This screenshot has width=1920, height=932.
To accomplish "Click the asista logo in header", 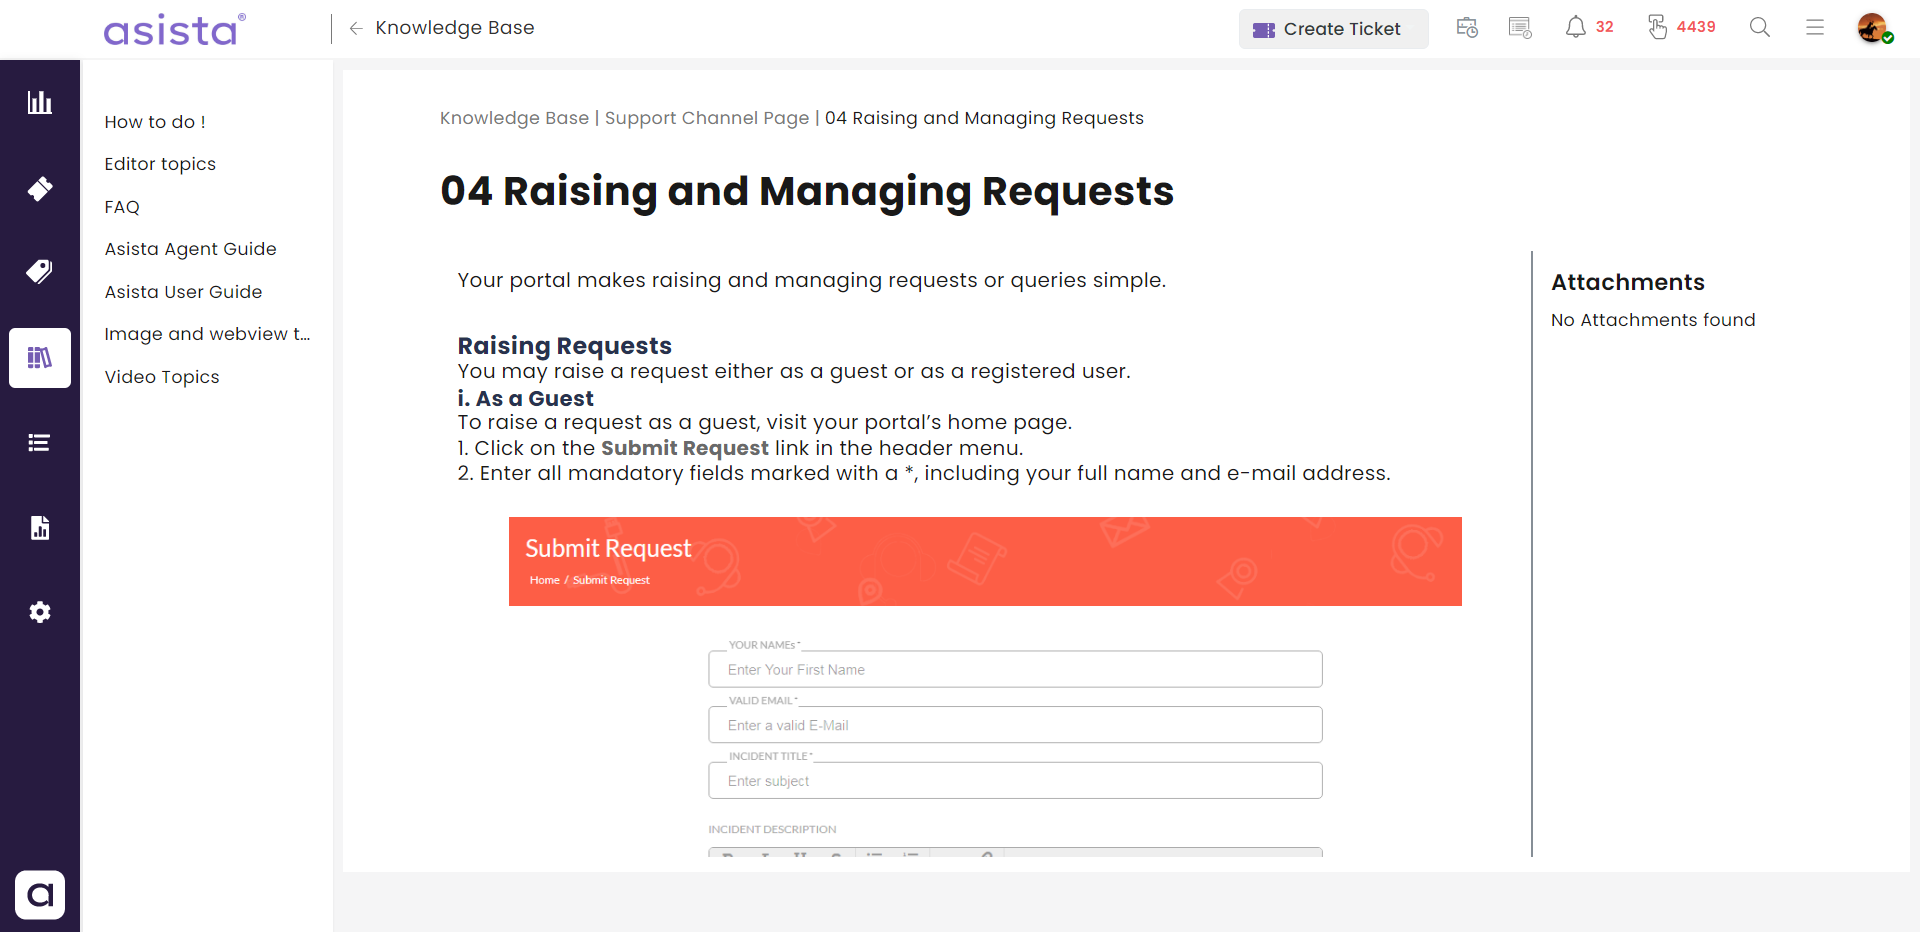I will coord(175,30).
